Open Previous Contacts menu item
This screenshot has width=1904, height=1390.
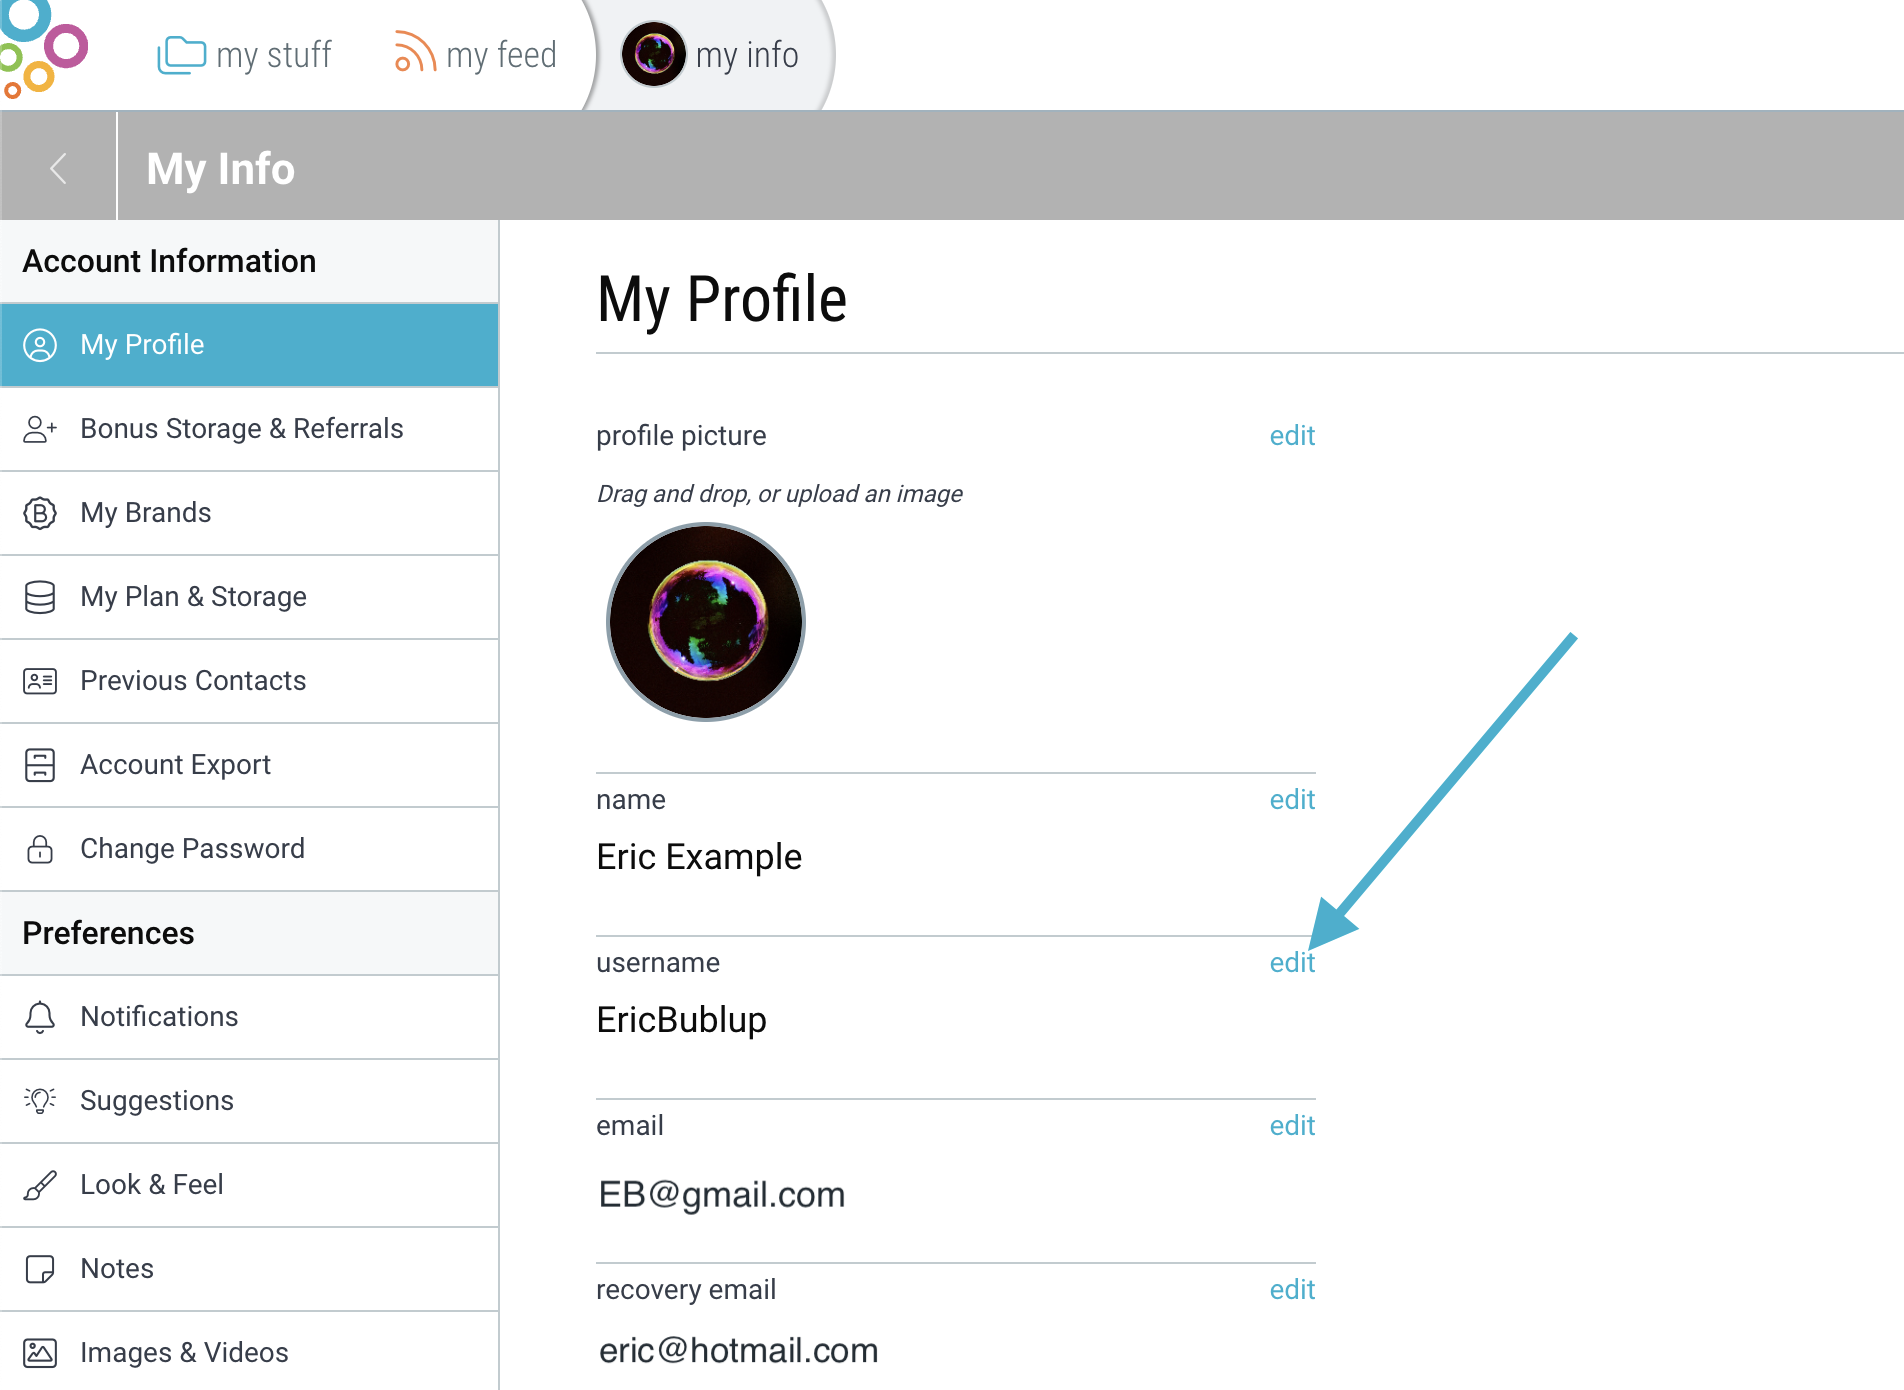point(249,681)
